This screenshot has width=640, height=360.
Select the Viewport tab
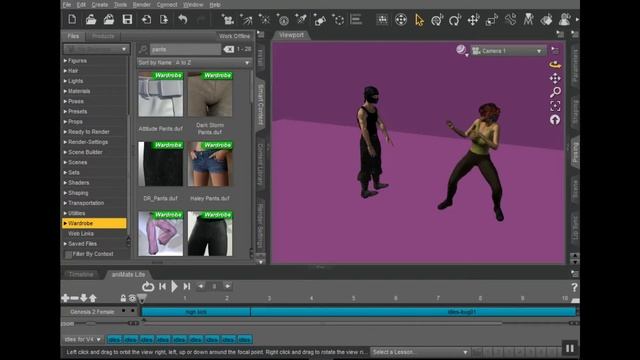coord(291,35)
